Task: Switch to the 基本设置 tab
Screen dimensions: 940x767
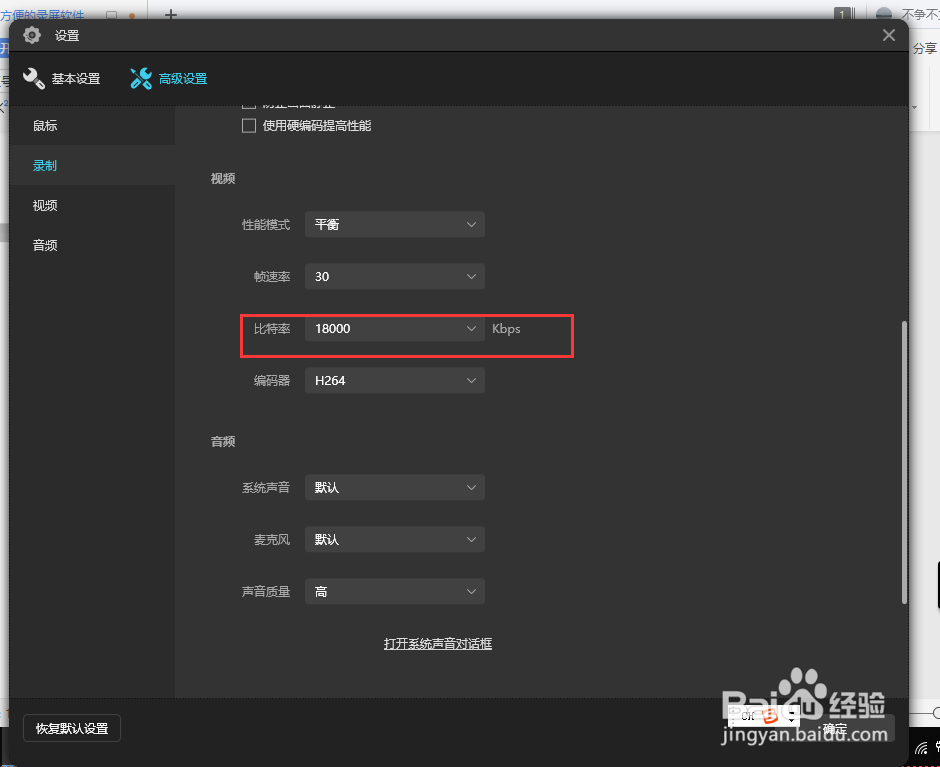Action: [75, 77]
